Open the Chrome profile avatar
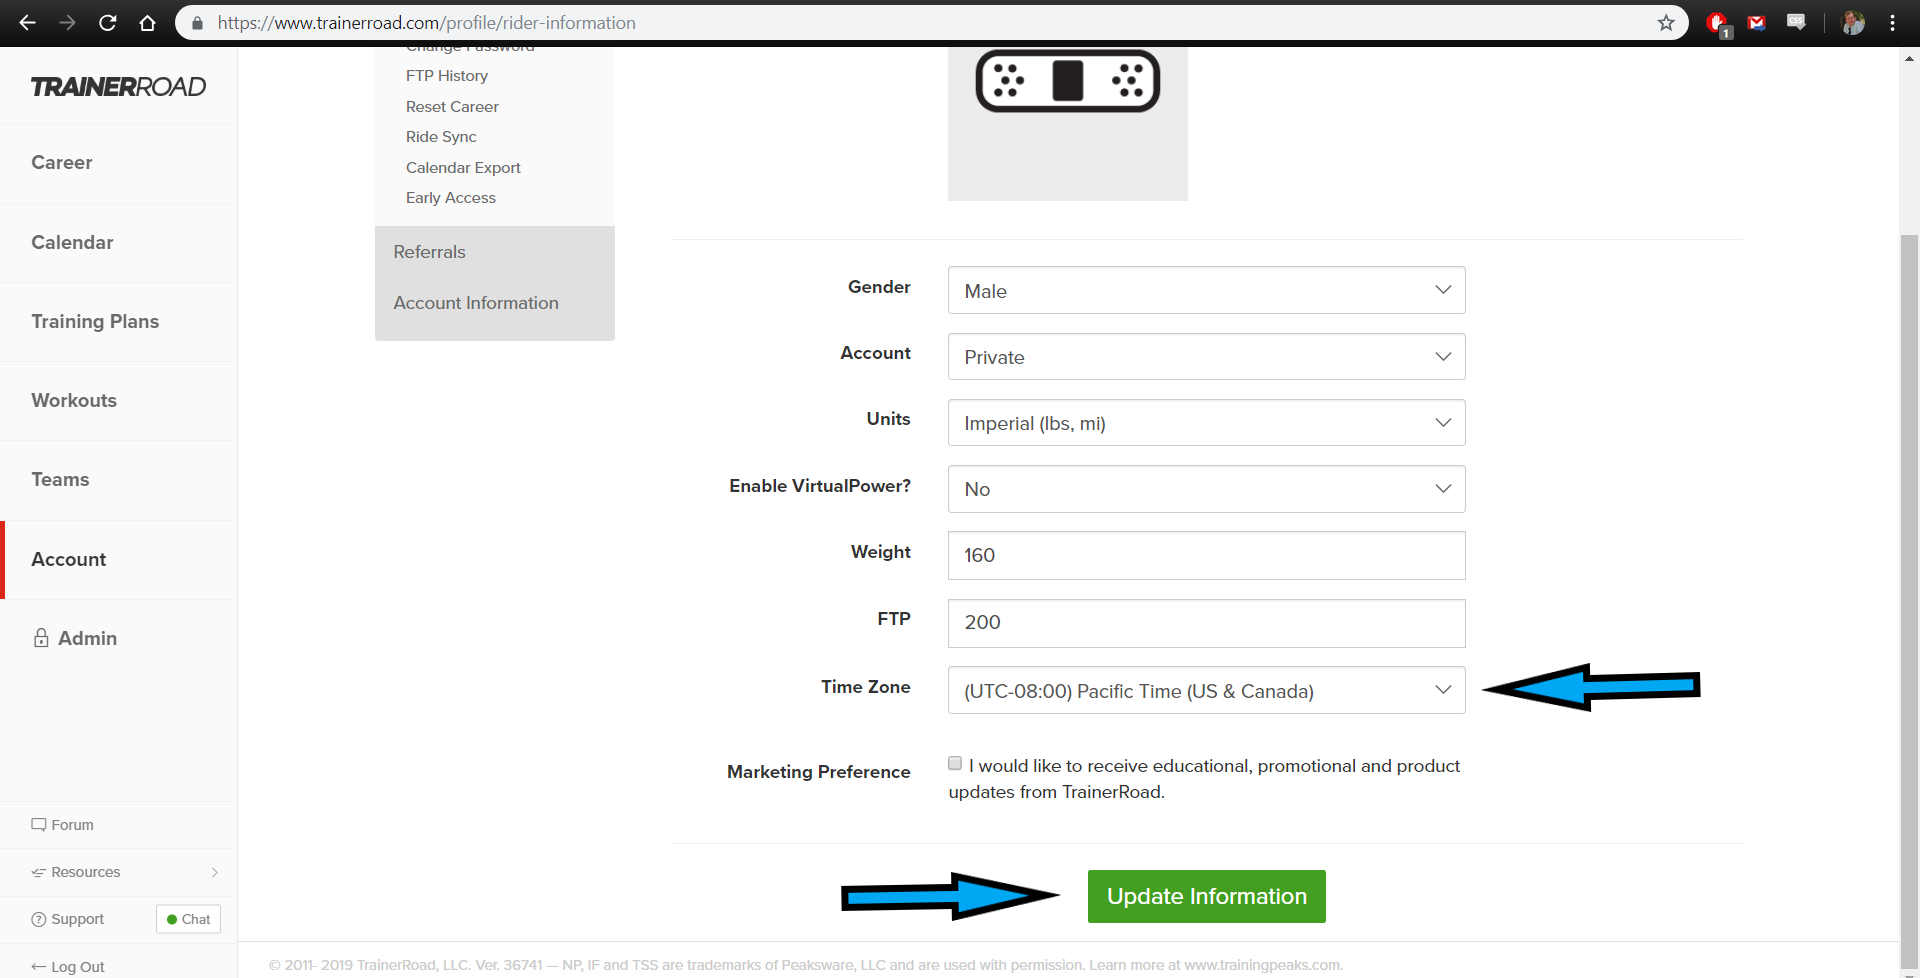Image resolution: width=1920 pixels, height=978 pixels. click(x=1853, y=22)
